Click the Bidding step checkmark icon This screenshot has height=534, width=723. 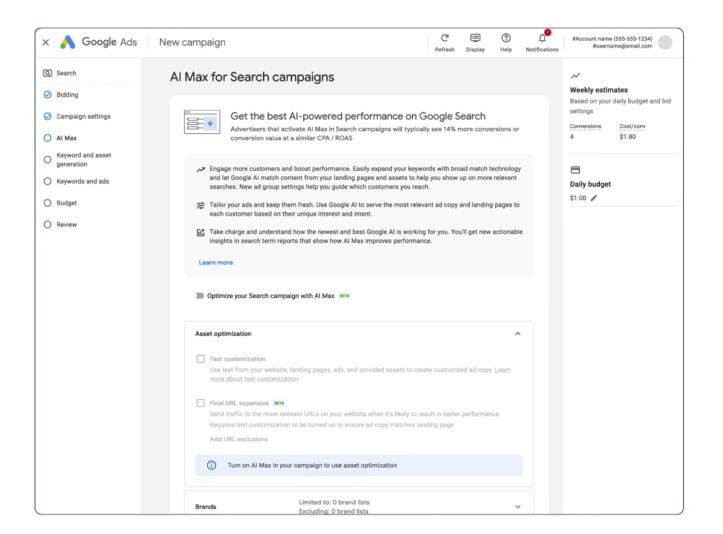pos(47,95)
